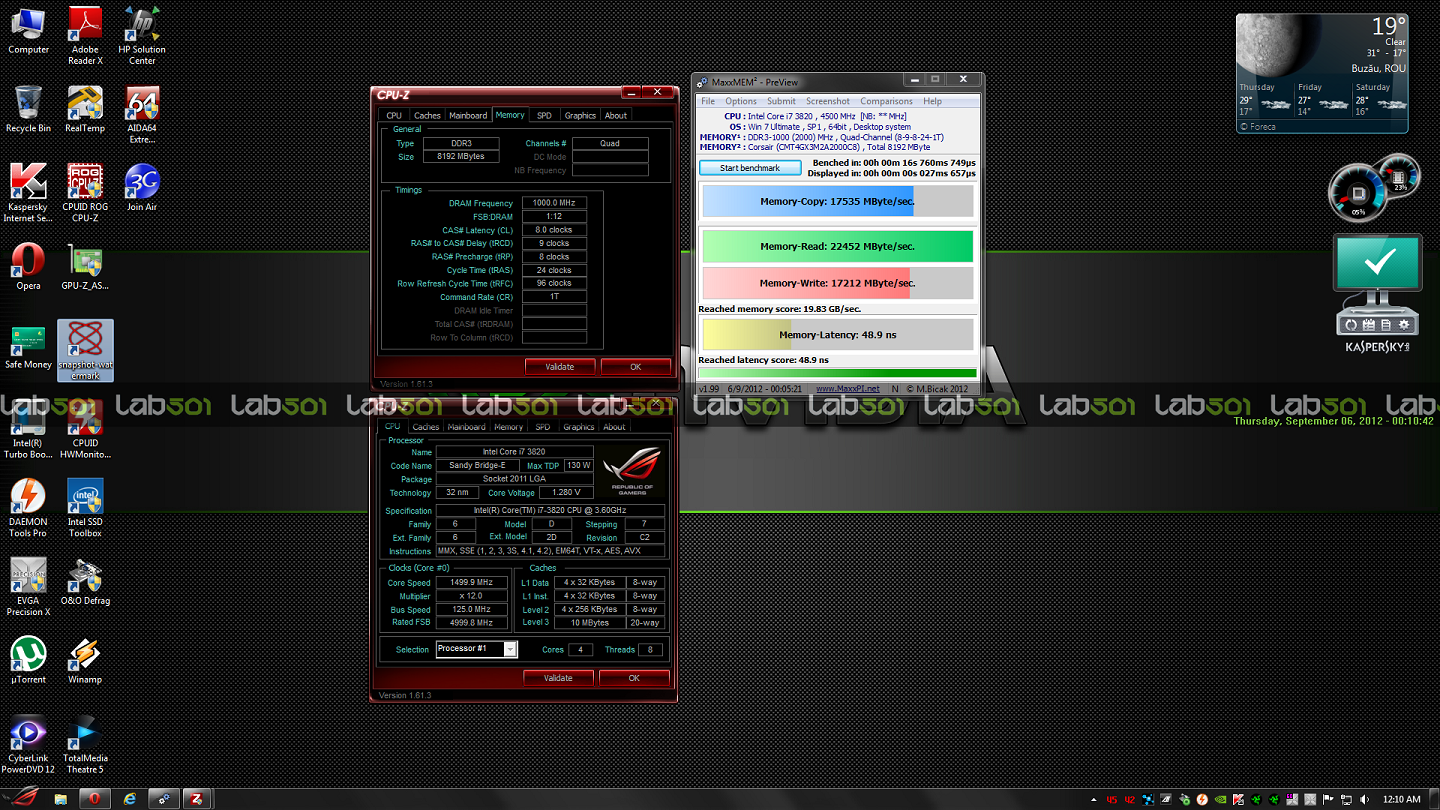This screenshot has width=1440, height=810.
Task: Select EVGA Precision X desktop icon
Action: click(28, 588)
